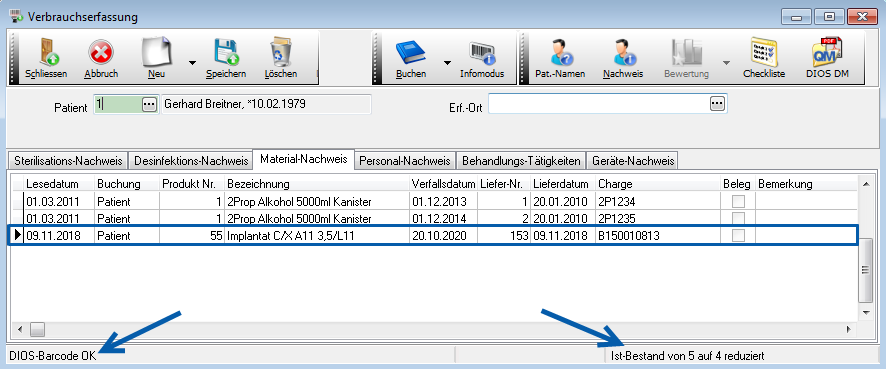Viewport: 886px width, 369px height.
Task: Click horizontal scrollbar thumb
Action: [x=37, y=329]
